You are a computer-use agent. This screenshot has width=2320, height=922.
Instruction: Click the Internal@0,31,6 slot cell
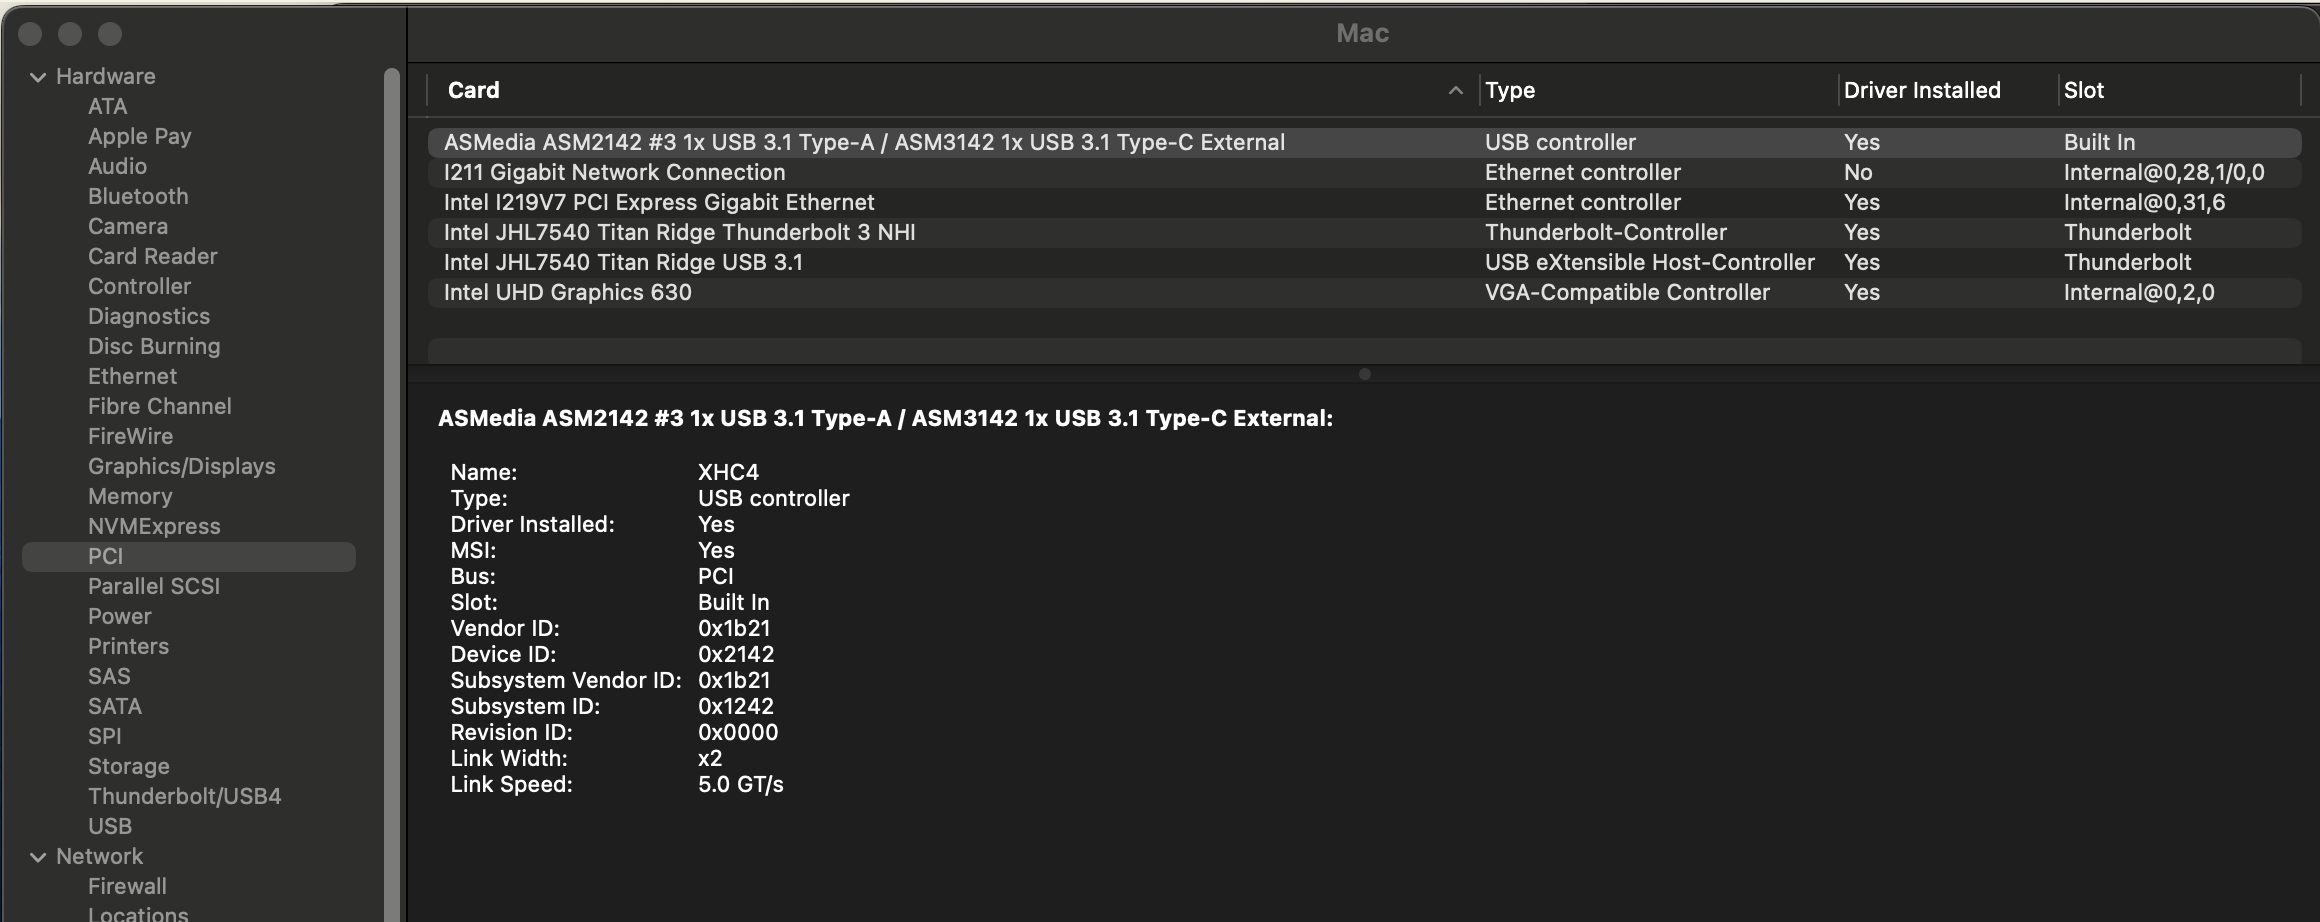point(2144,203)
